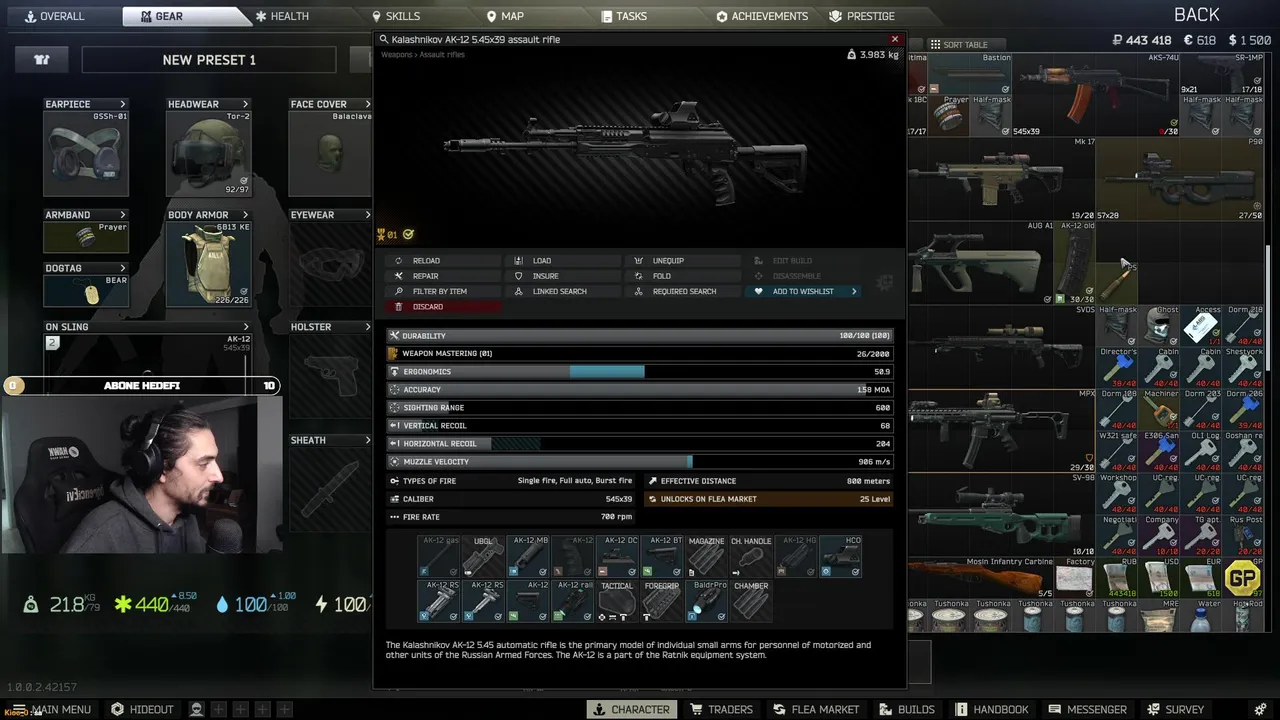The image size is (1280, 720).
Task: Expand the HEADWEAR slot arrow
Action: (x=245, y=104)
